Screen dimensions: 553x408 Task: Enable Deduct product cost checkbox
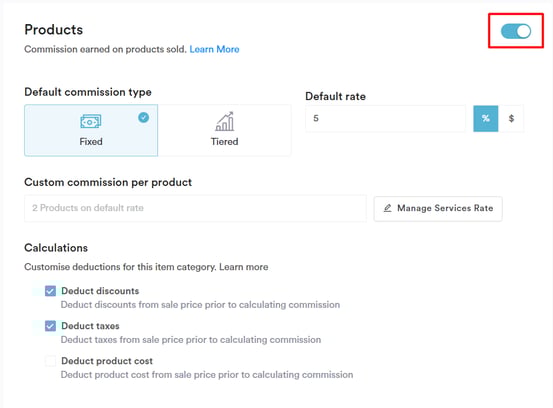(x=50, y=361)
